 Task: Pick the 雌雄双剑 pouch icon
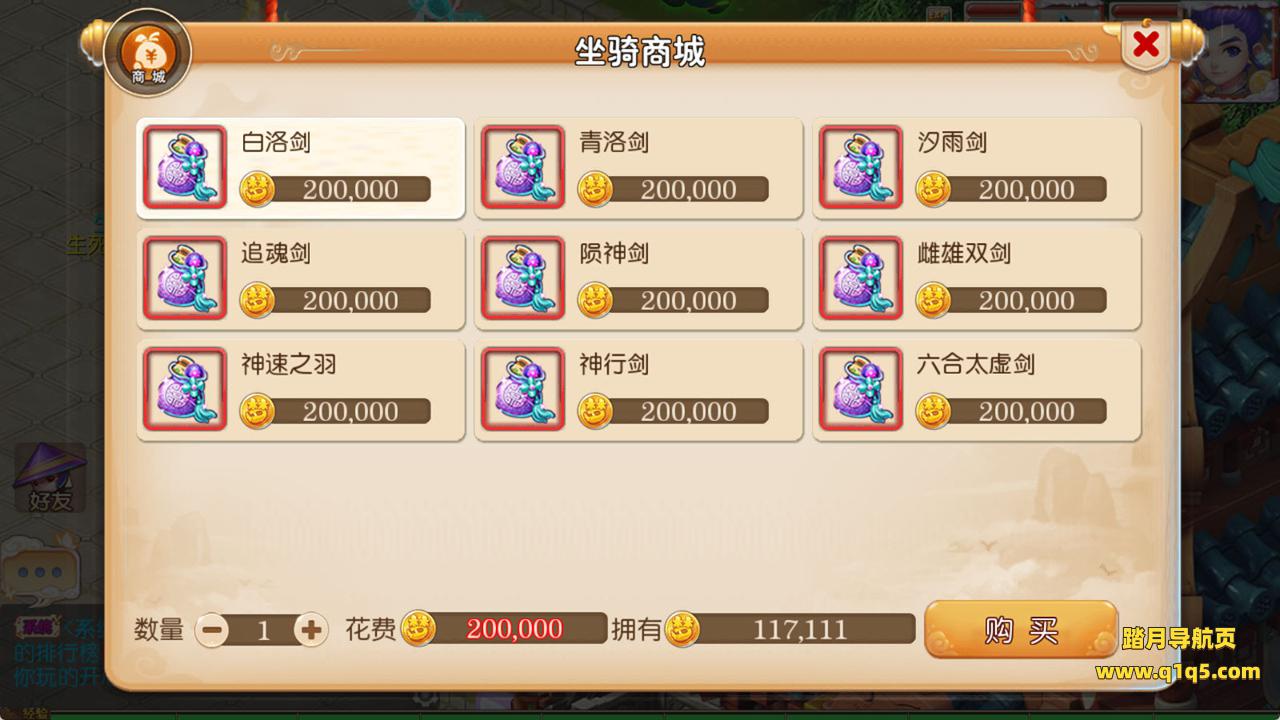(861, 278)
